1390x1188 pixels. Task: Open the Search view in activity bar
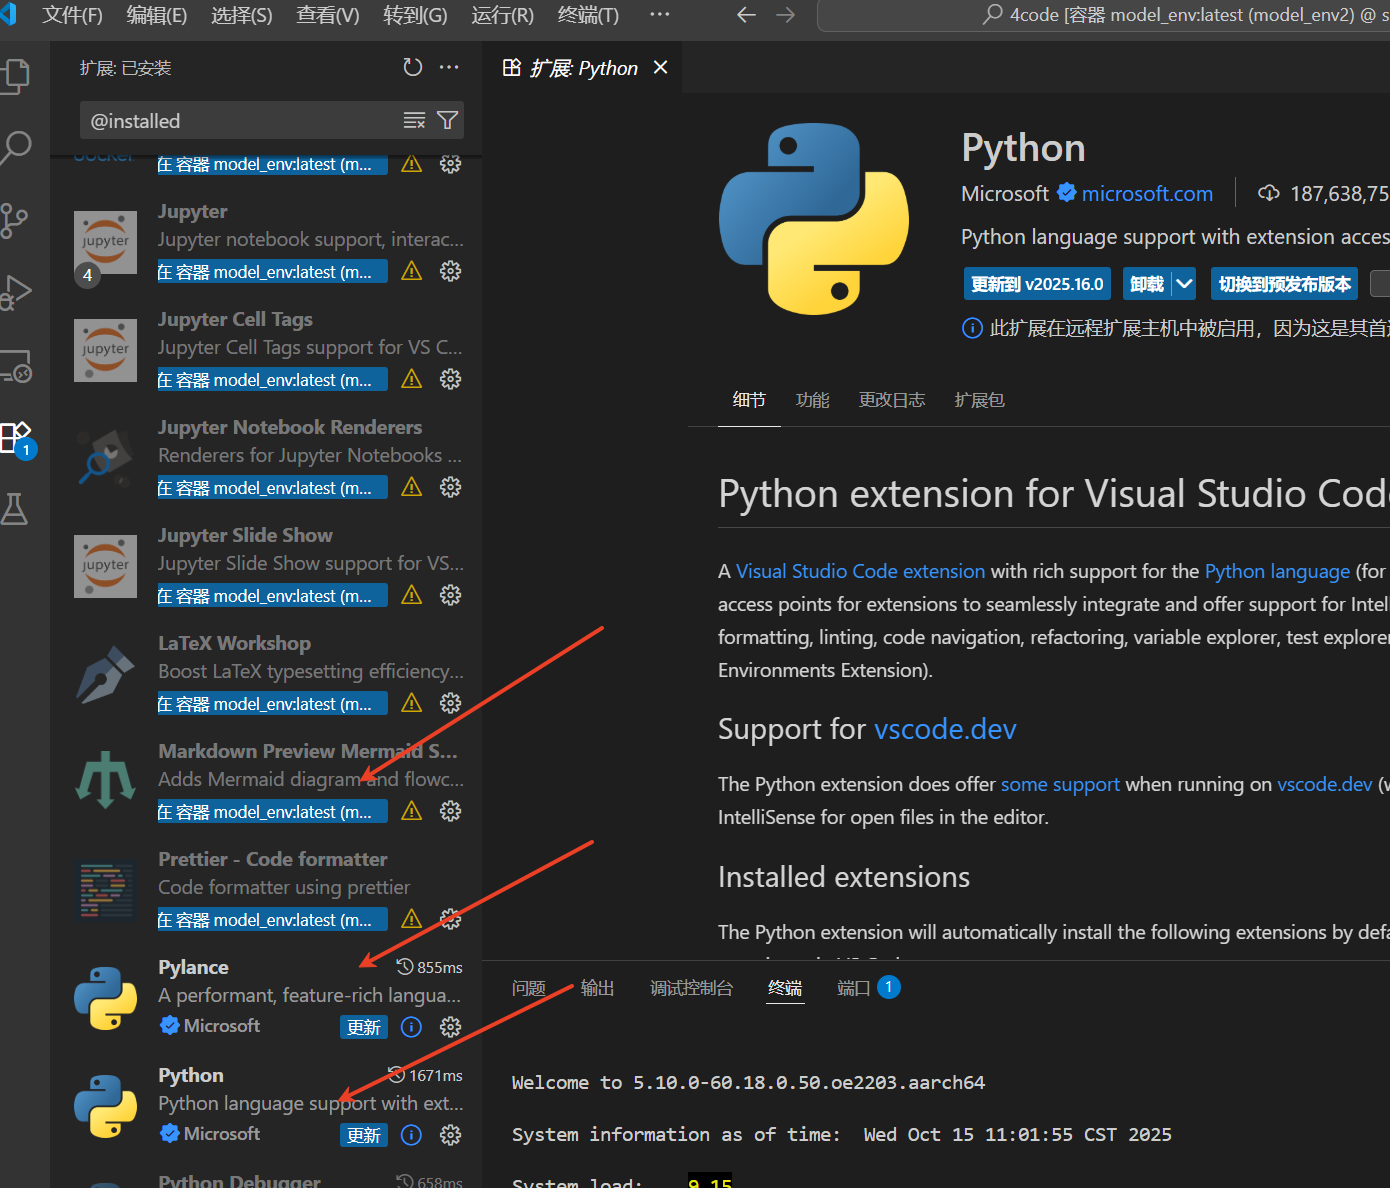(16, 148)
